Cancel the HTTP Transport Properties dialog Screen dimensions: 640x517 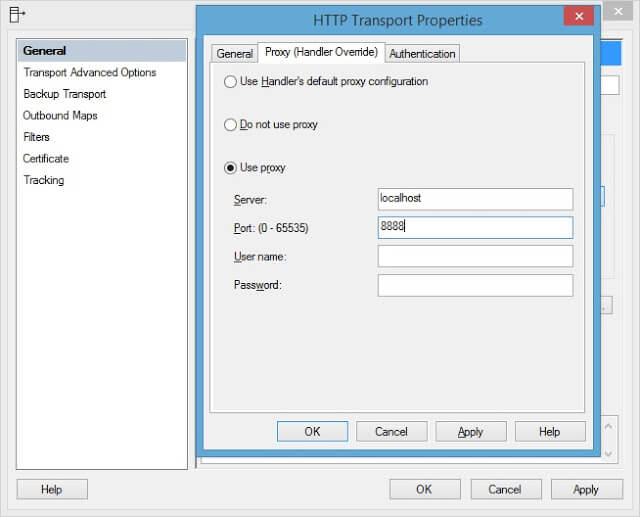pyautogui.click(x=391, y=432)
